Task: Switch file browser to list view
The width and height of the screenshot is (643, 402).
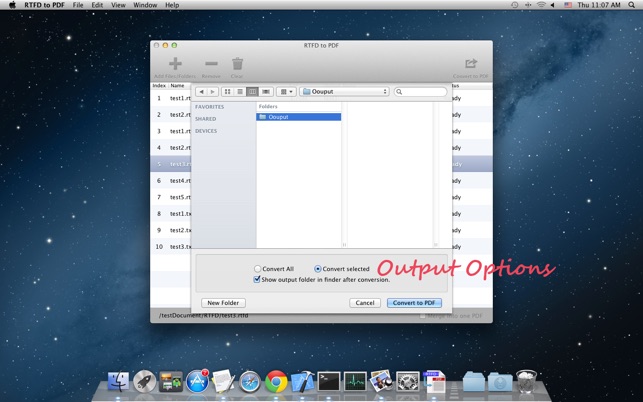Action: (240, 92)
